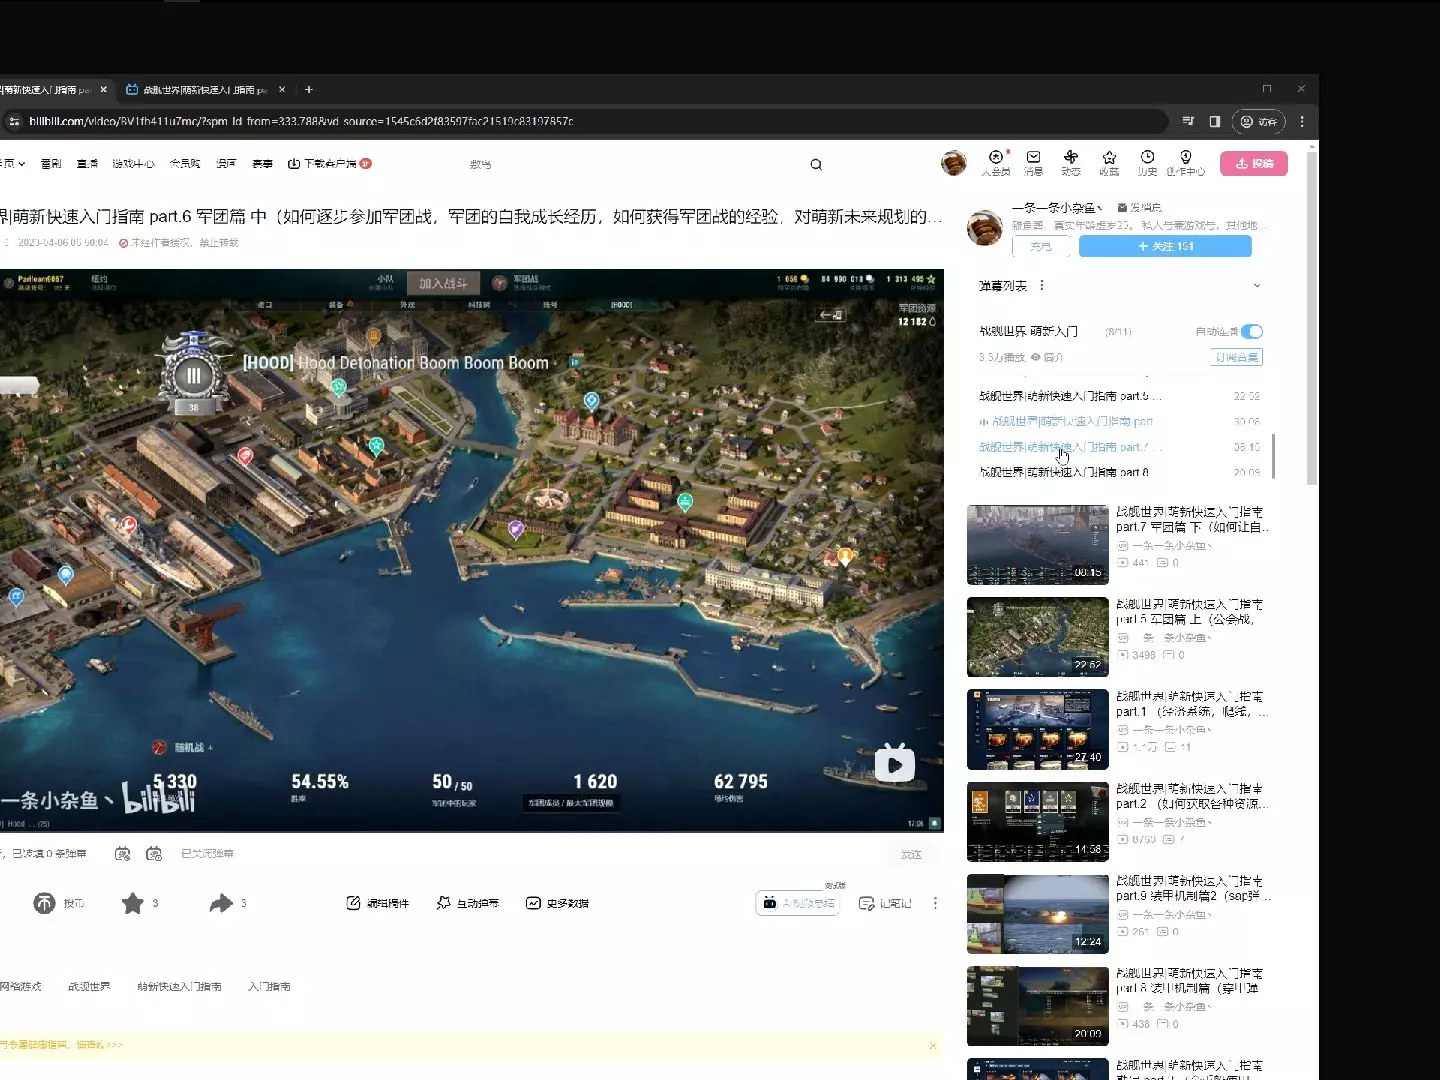
Task: Toggle the 自动连播 autoplay switch
Action: click(1252, 331)
